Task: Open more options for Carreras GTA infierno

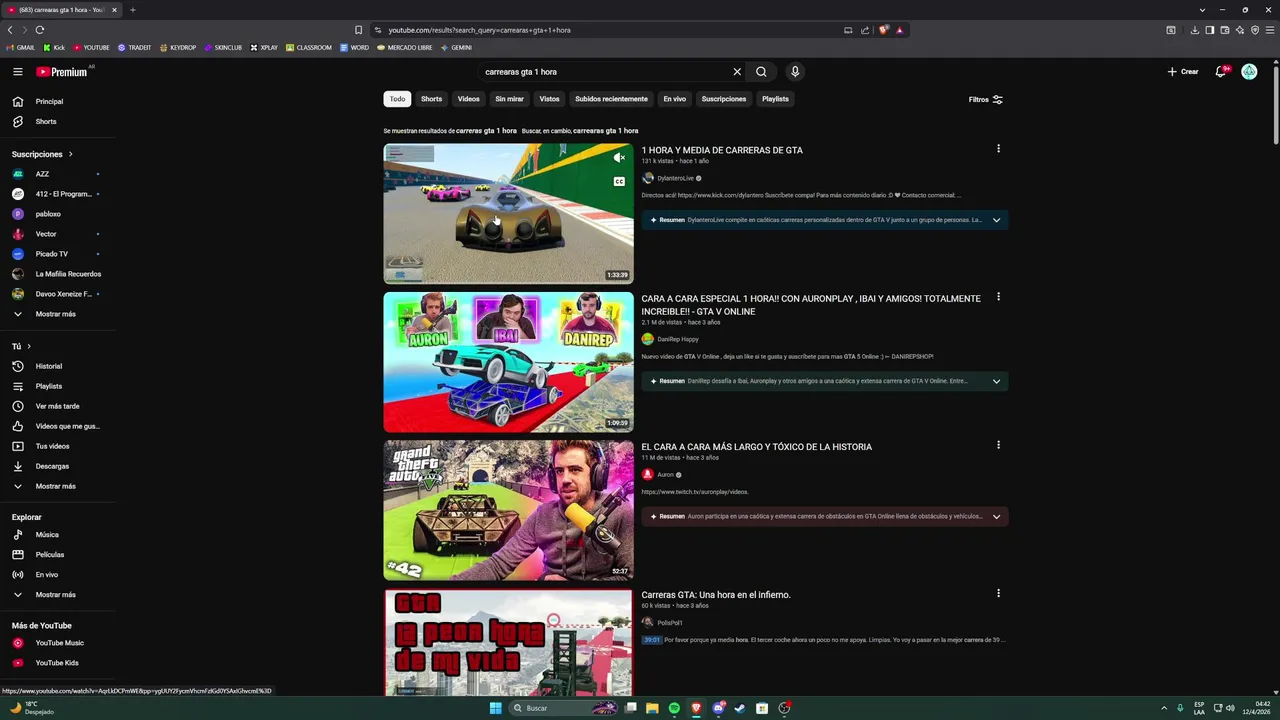Action: [x=998, y=593]
